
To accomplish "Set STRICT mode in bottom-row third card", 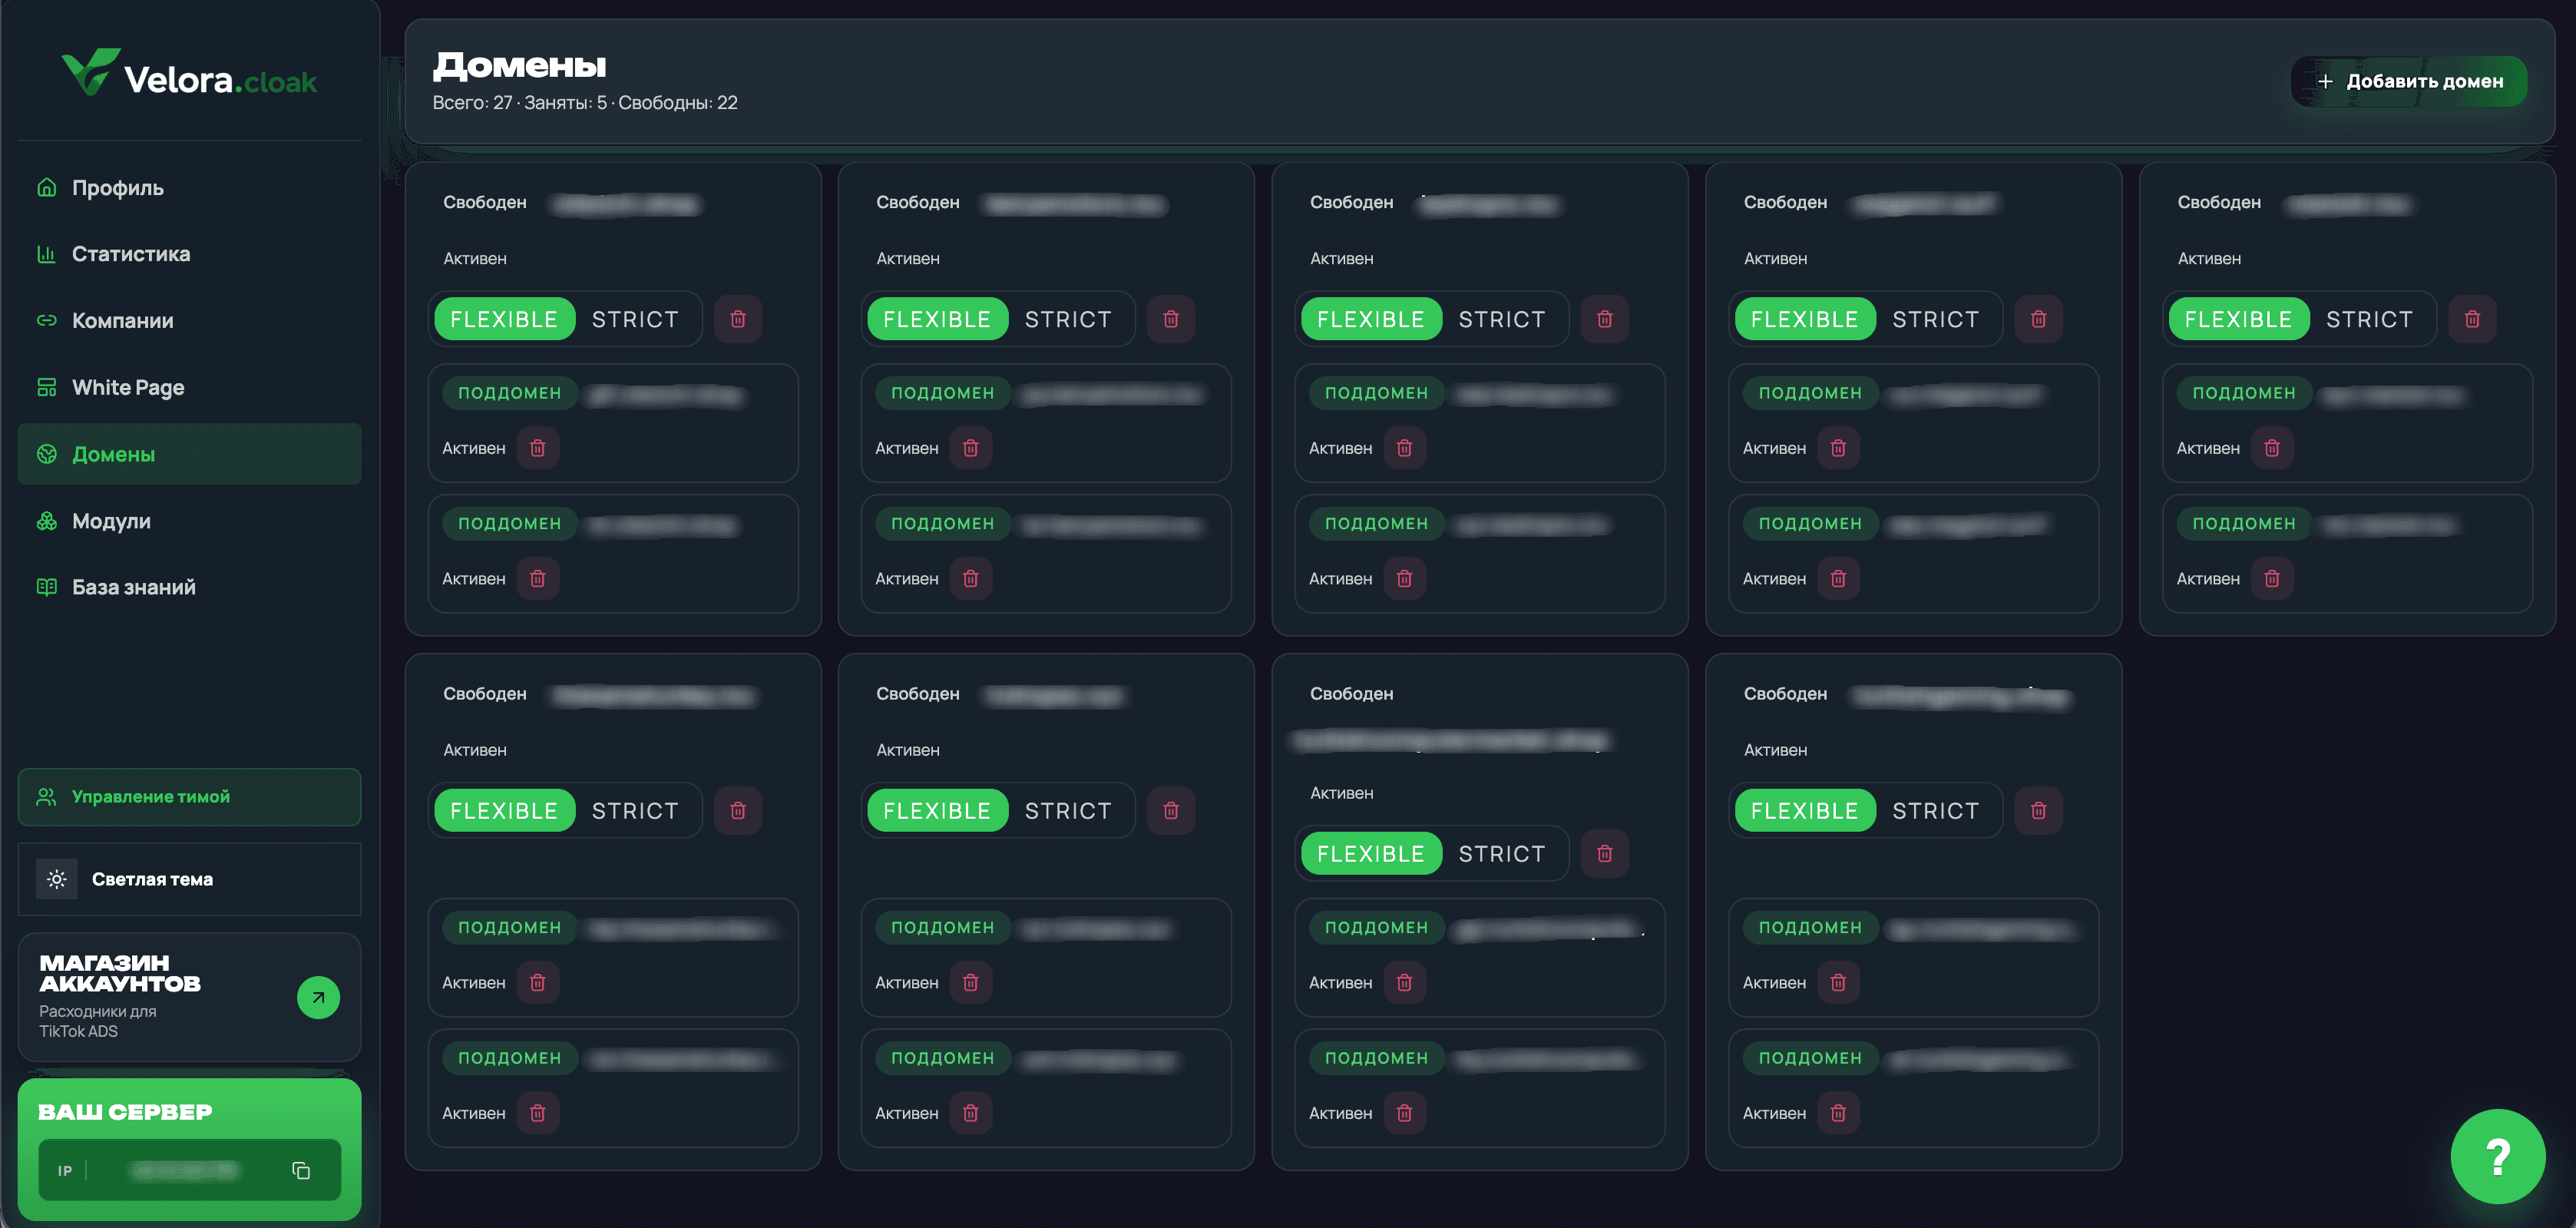I will (1502, 853).
